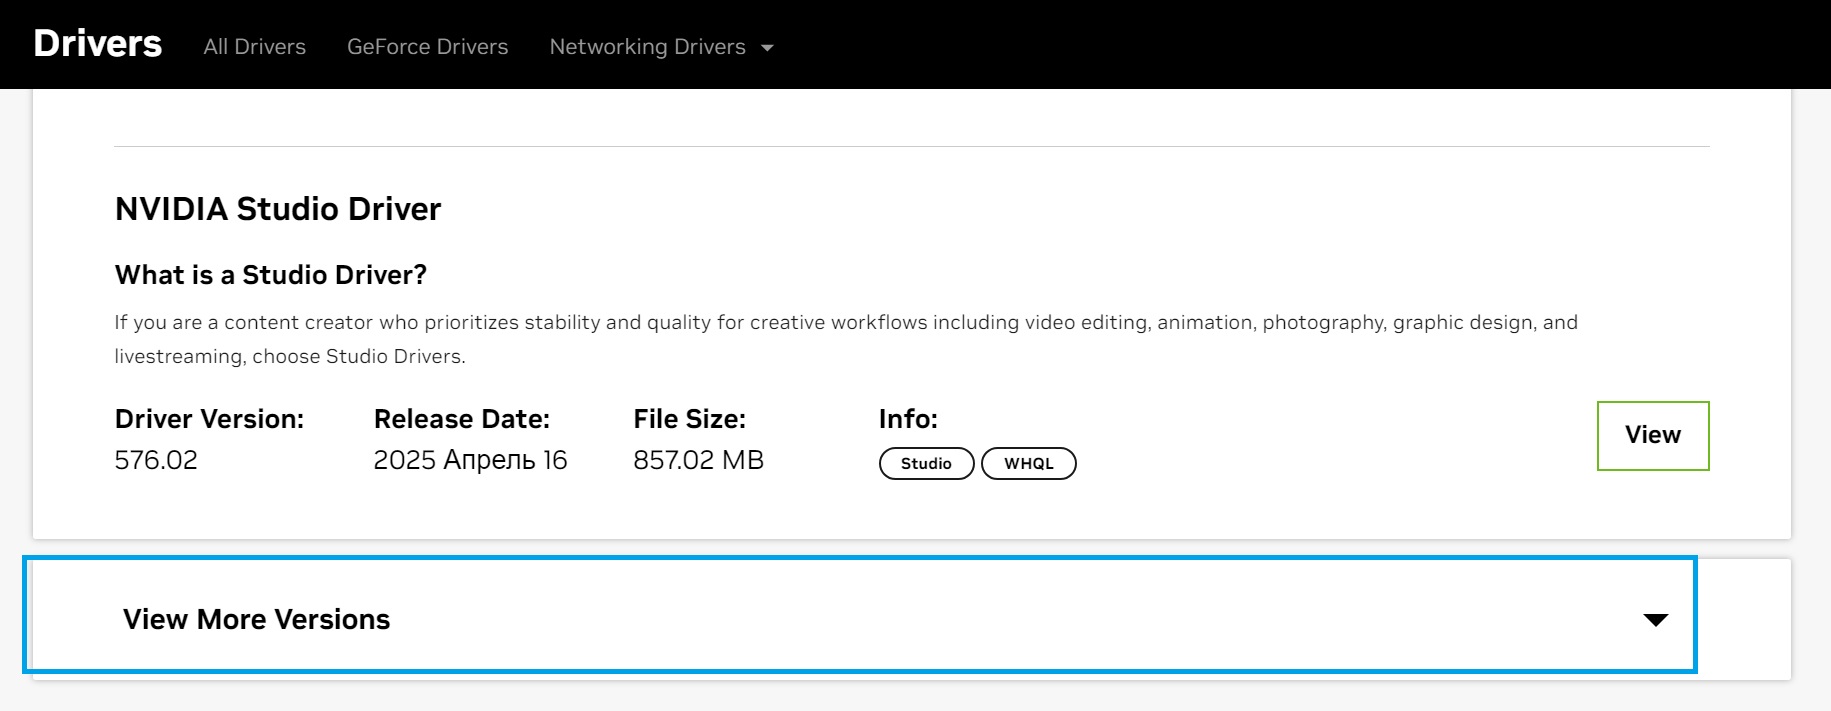
Task: Click the NVIDIA Studio Driver heading
Action: point(277,209)
